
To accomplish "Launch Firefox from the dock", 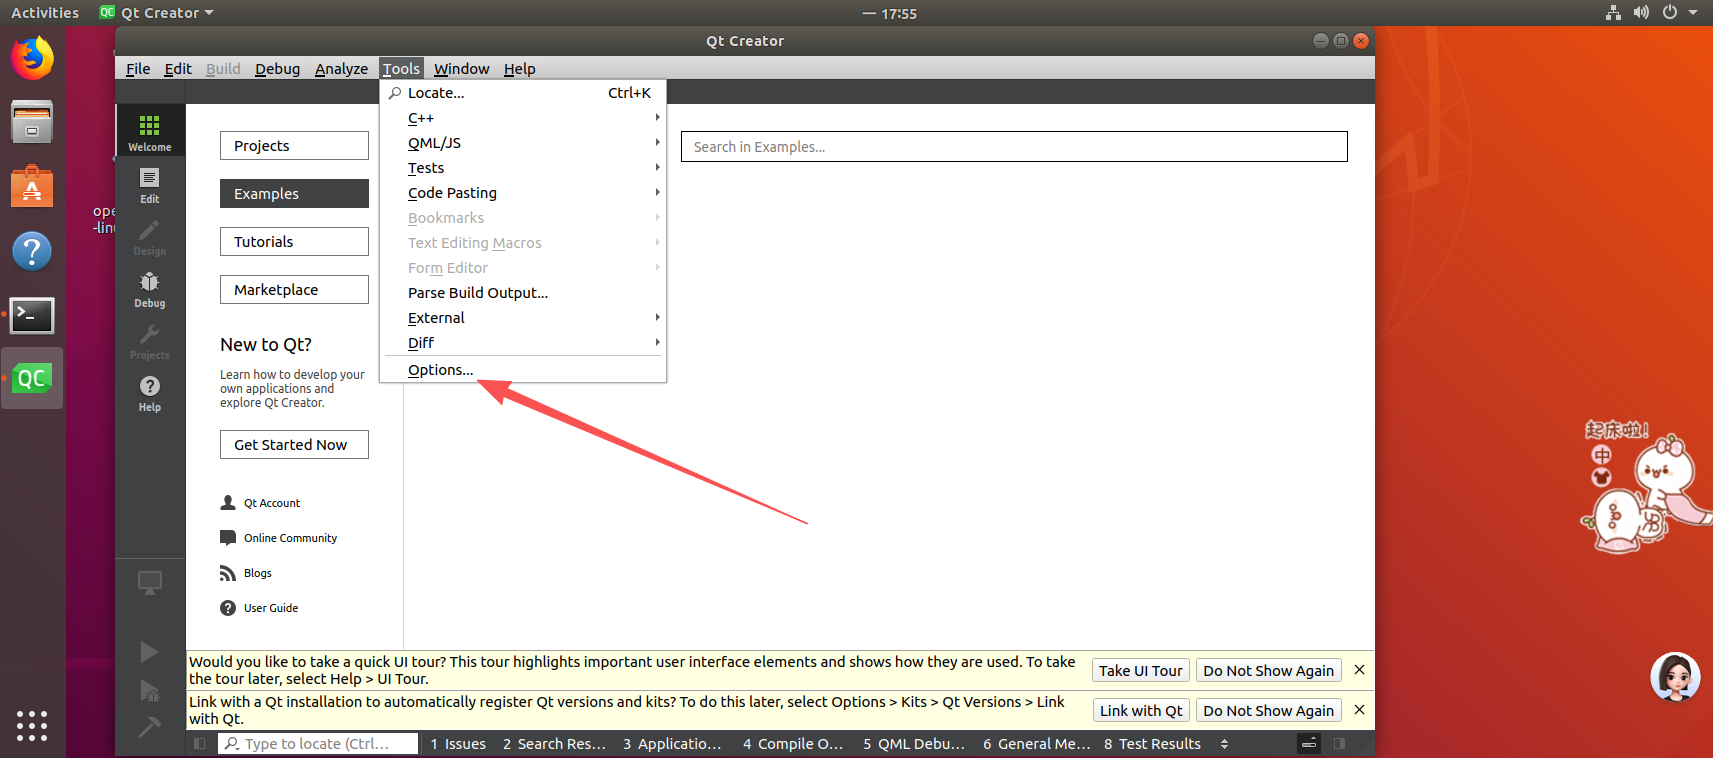I will pyautogui.click(x=32, y=58).
